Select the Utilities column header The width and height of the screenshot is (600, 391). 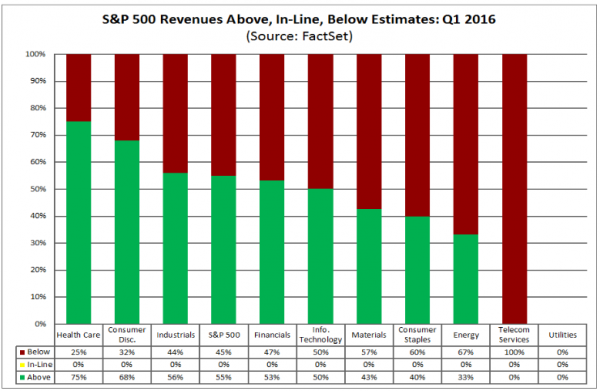(562, 335)
